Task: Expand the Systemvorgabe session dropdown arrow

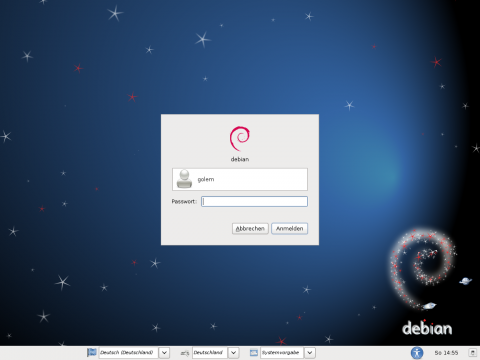Action: pyautogui.click(x=310, y=353)
